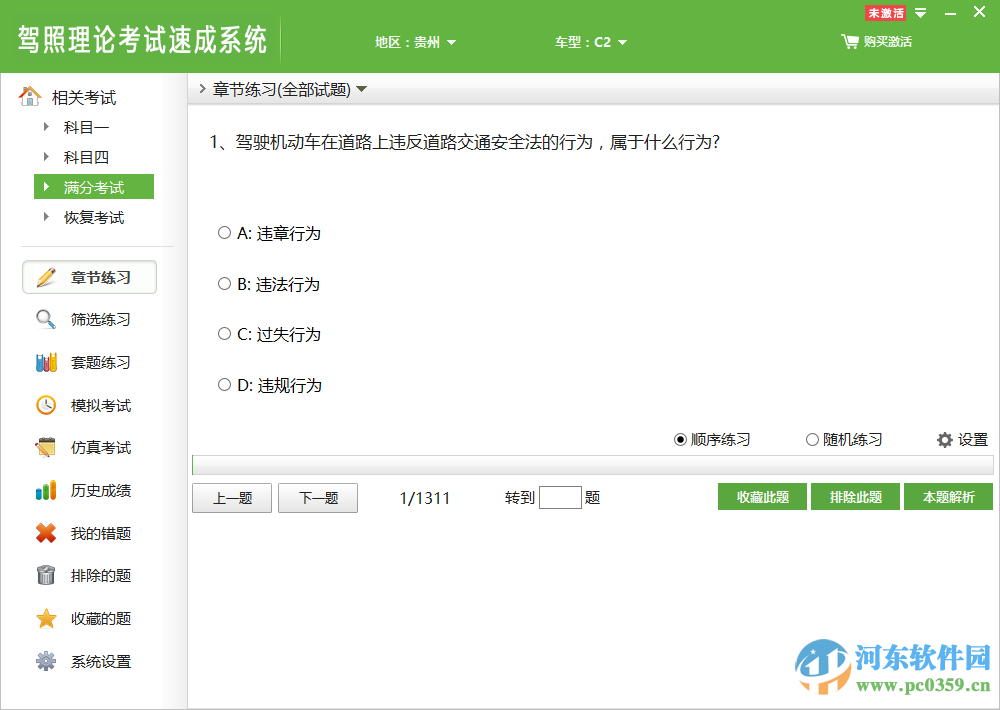Expand the 恢复考试 tree item
This screenshot has height=710, width=1000.
(x=46, y=216)
